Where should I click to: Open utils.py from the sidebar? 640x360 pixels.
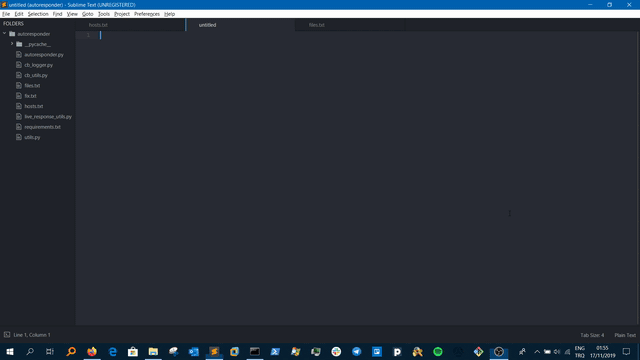pos(32,137)
